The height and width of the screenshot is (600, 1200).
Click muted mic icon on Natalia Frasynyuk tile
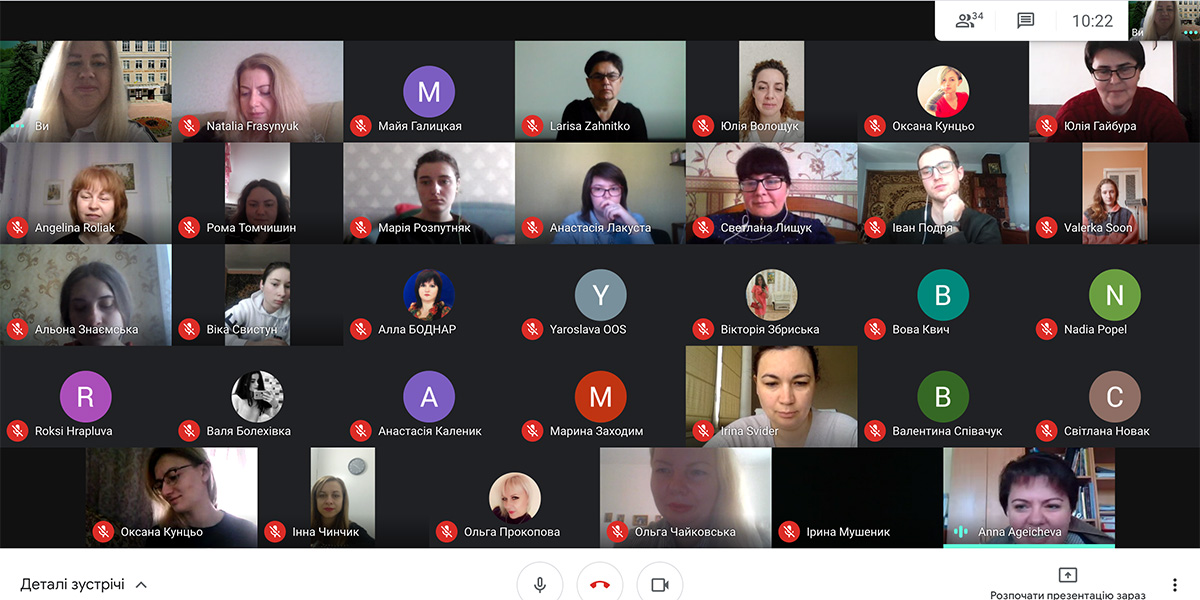[x=189, y=126]
